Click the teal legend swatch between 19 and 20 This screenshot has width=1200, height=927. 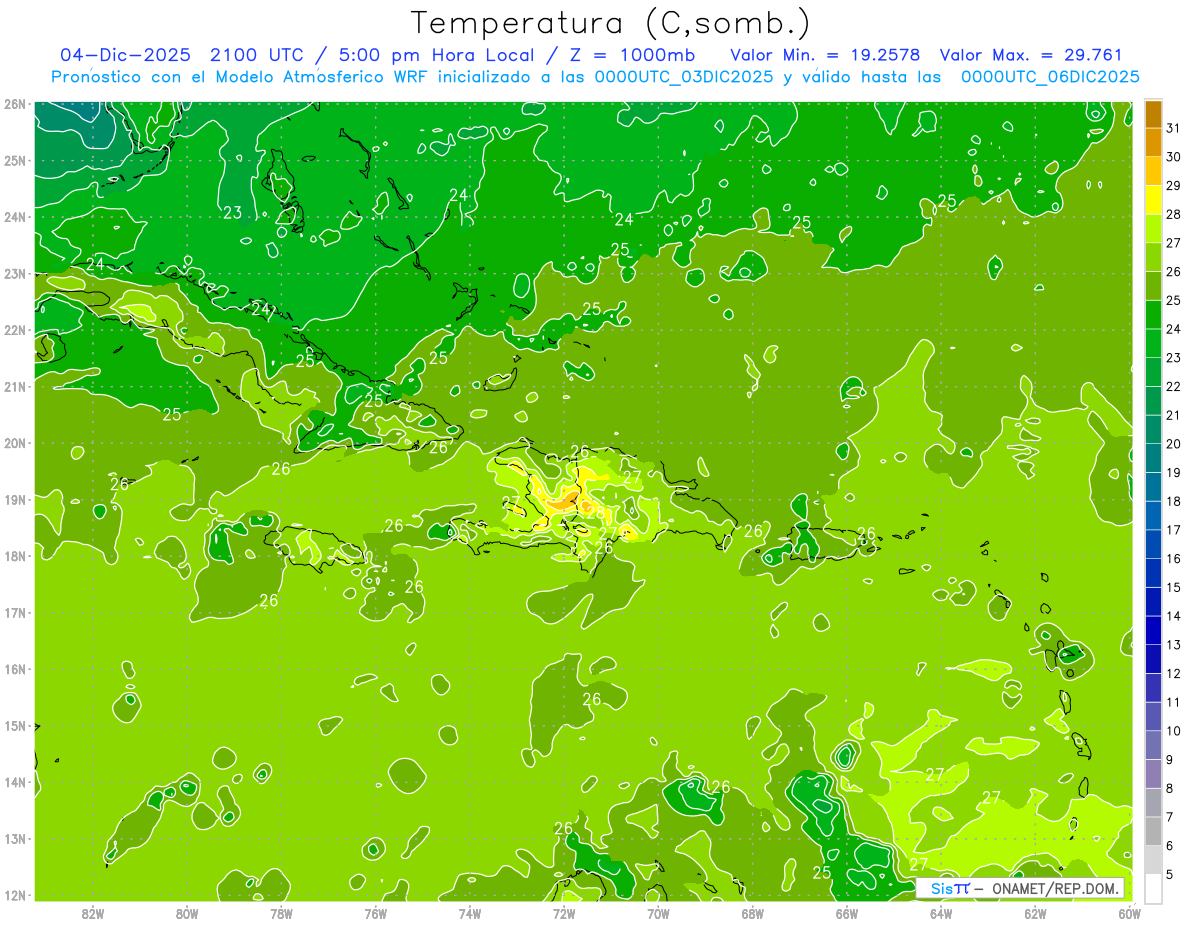pos(1154,458)
